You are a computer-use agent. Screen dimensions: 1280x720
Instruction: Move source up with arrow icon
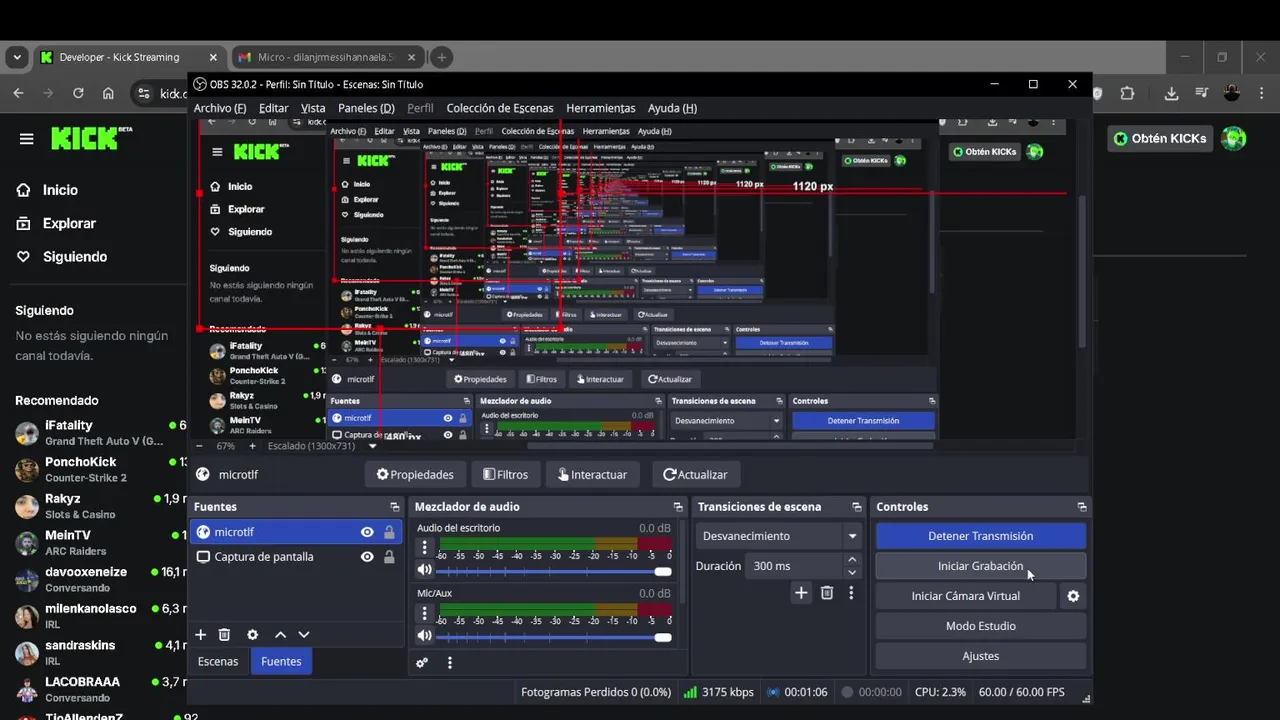point(280,635)
